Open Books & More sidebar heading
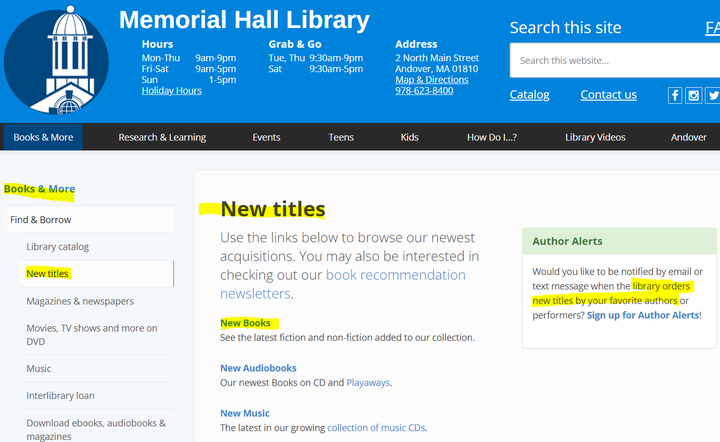This screenshot has height=442, width=720. [x=39, y=189]
